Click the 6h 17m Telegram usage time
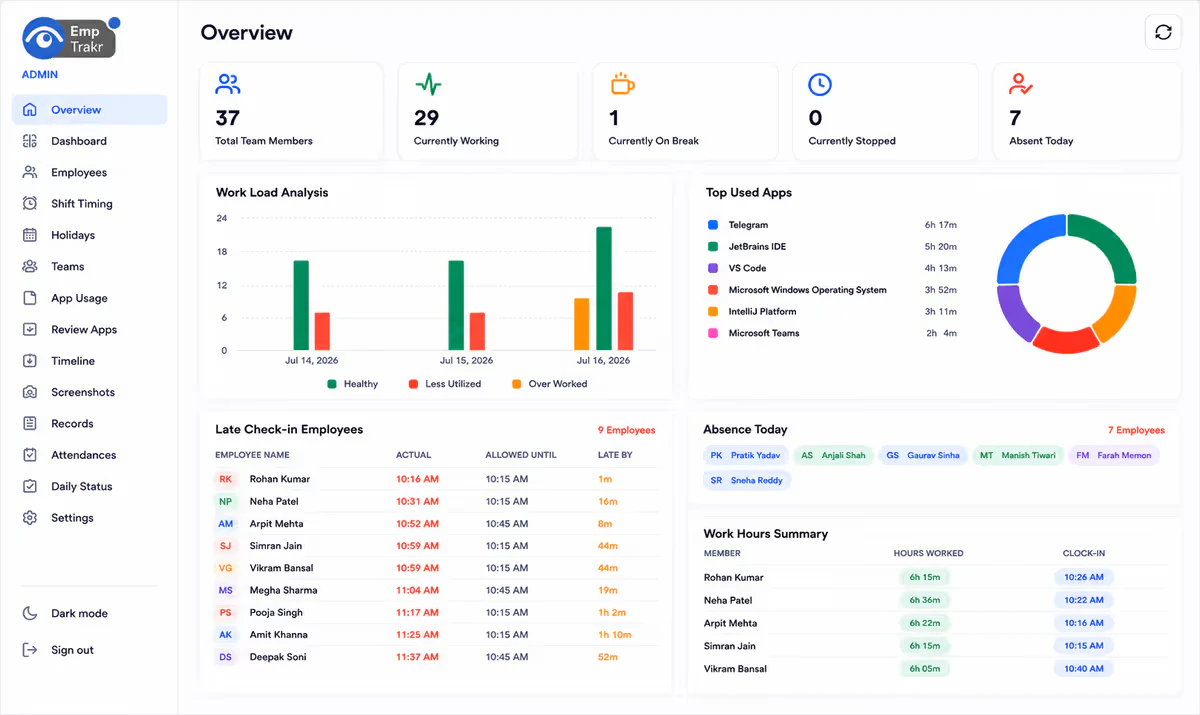 (x=941, y=225)
